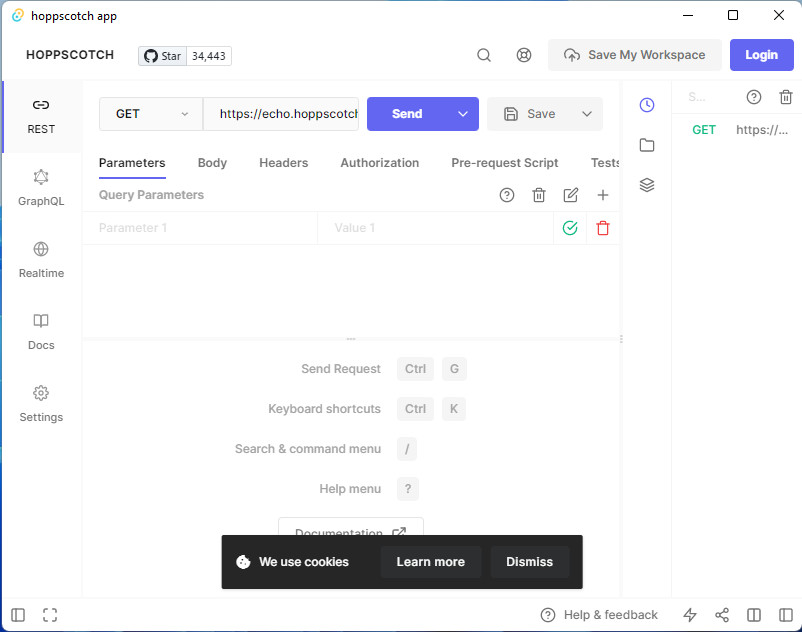Select the Parameters tab
Screen dimensions: 802x632
click(132, 163)
